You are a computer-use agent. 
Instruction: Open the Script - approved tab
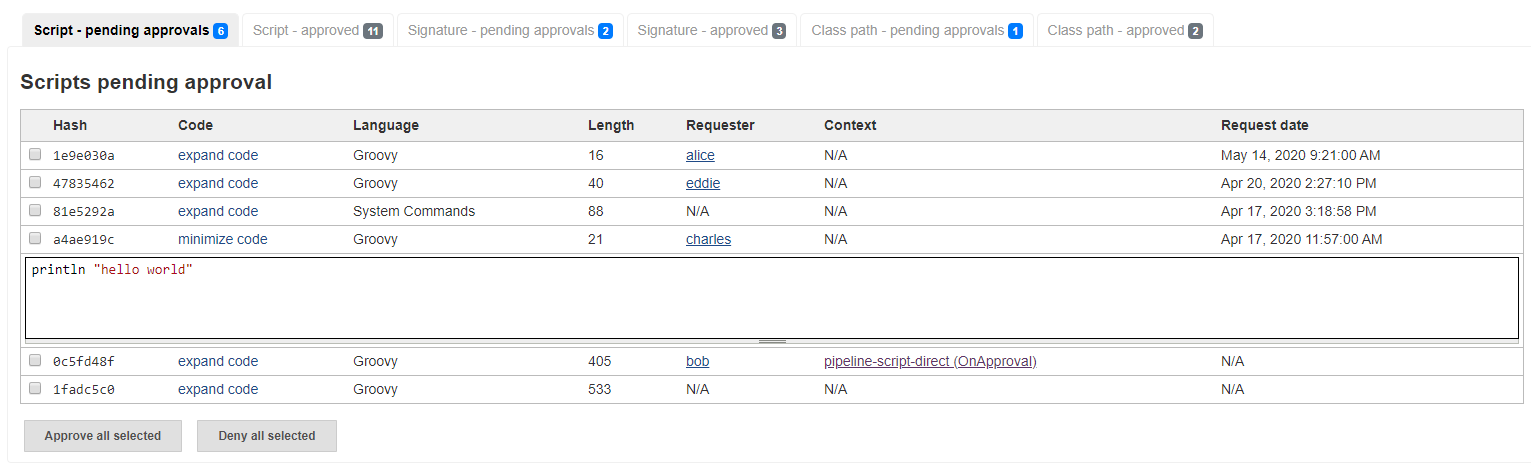tap(317, 30)
